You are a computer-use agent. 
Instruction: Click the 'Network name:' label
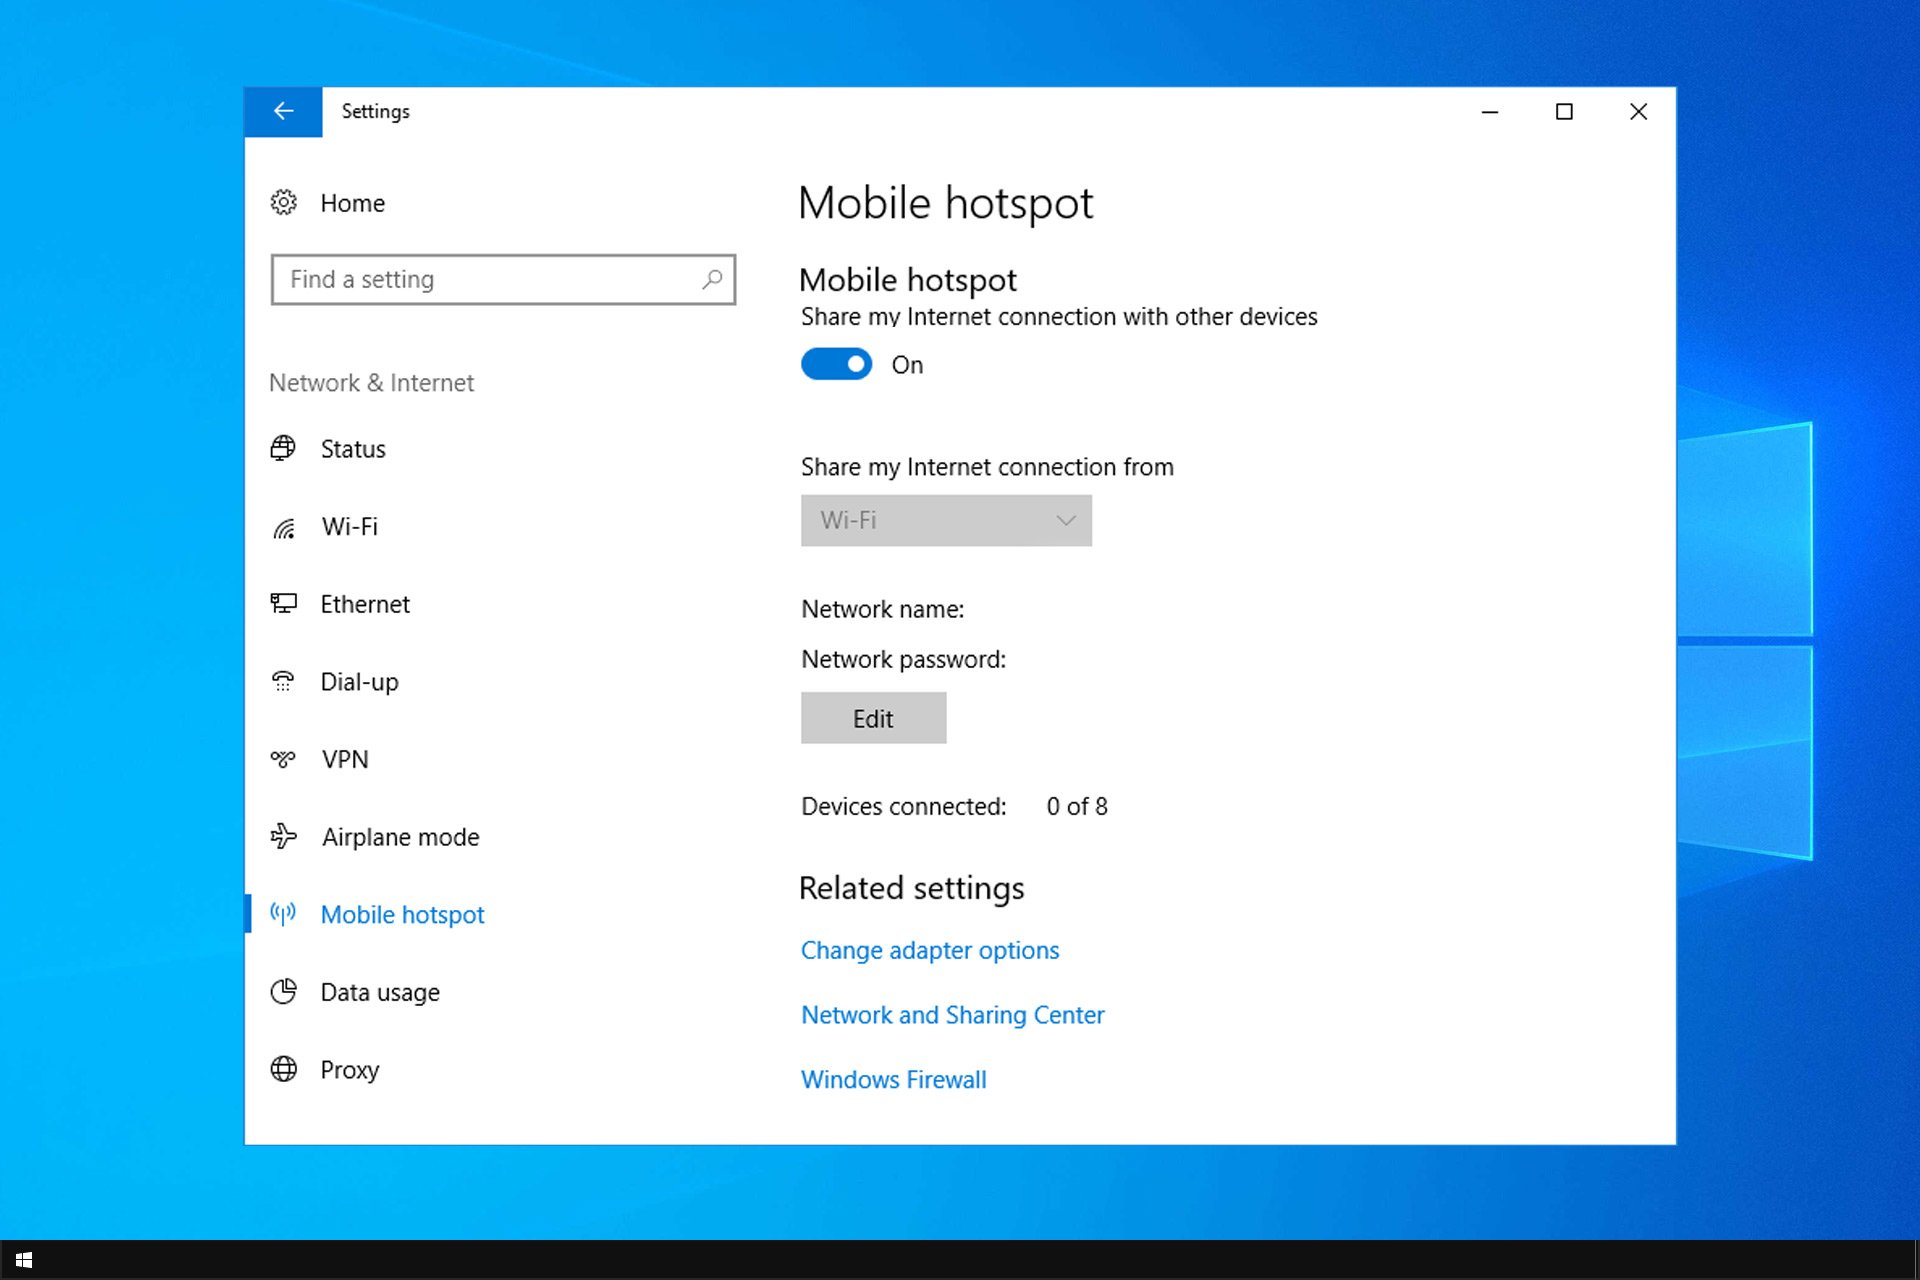pyautogui.click(x=883, y=609)
